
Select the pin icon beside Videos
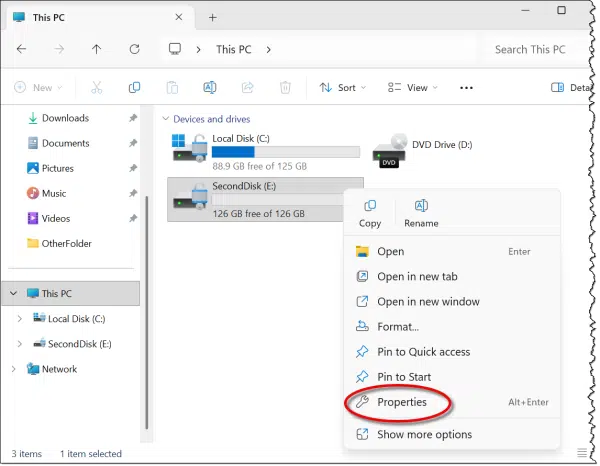pos(133,218)
